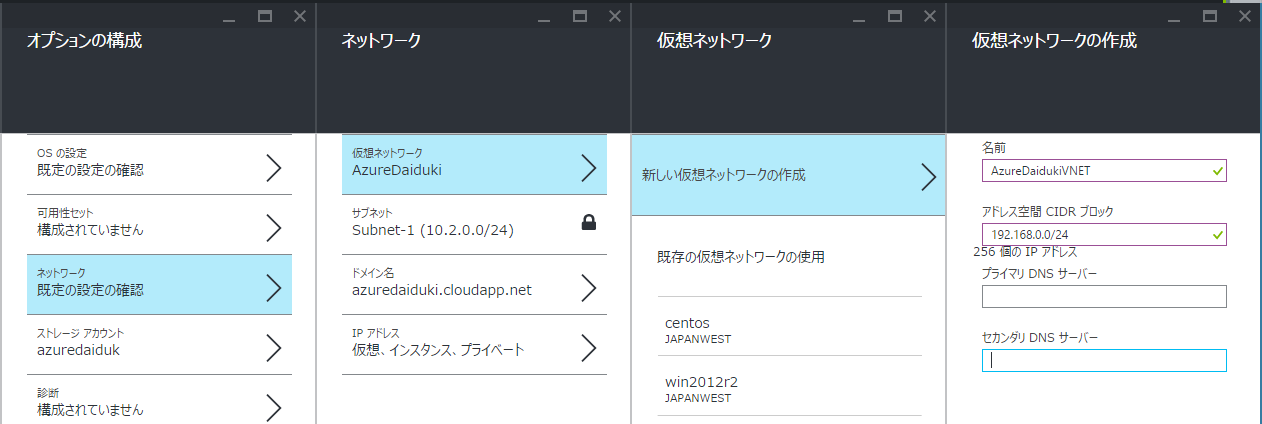Expand the OS の設定 chevron
This screenshot has width=1262, height=424.
(273, 168)
